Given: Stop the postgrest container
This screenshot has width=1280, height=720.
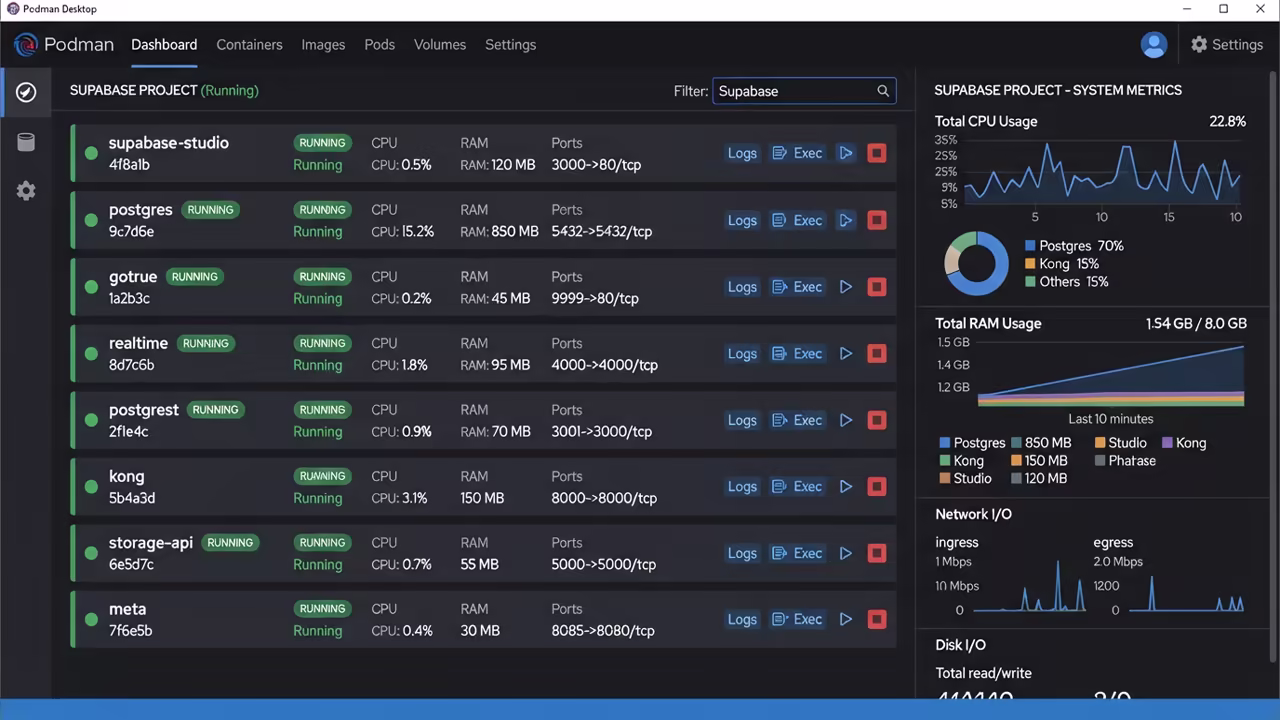Looking at the screenshot, I should pyautogui.click(x=877, y=420).
